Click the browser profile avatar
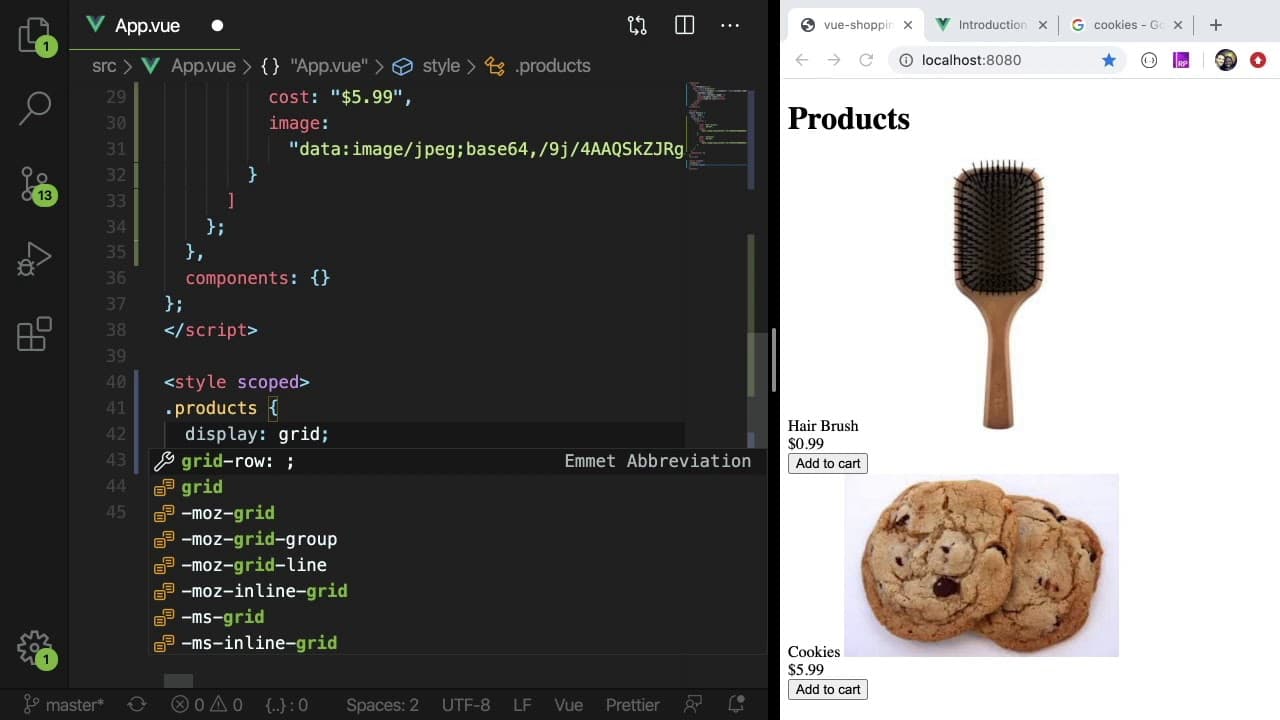The width and height of the screenshot is (1280, 720). coord(1226,60)
